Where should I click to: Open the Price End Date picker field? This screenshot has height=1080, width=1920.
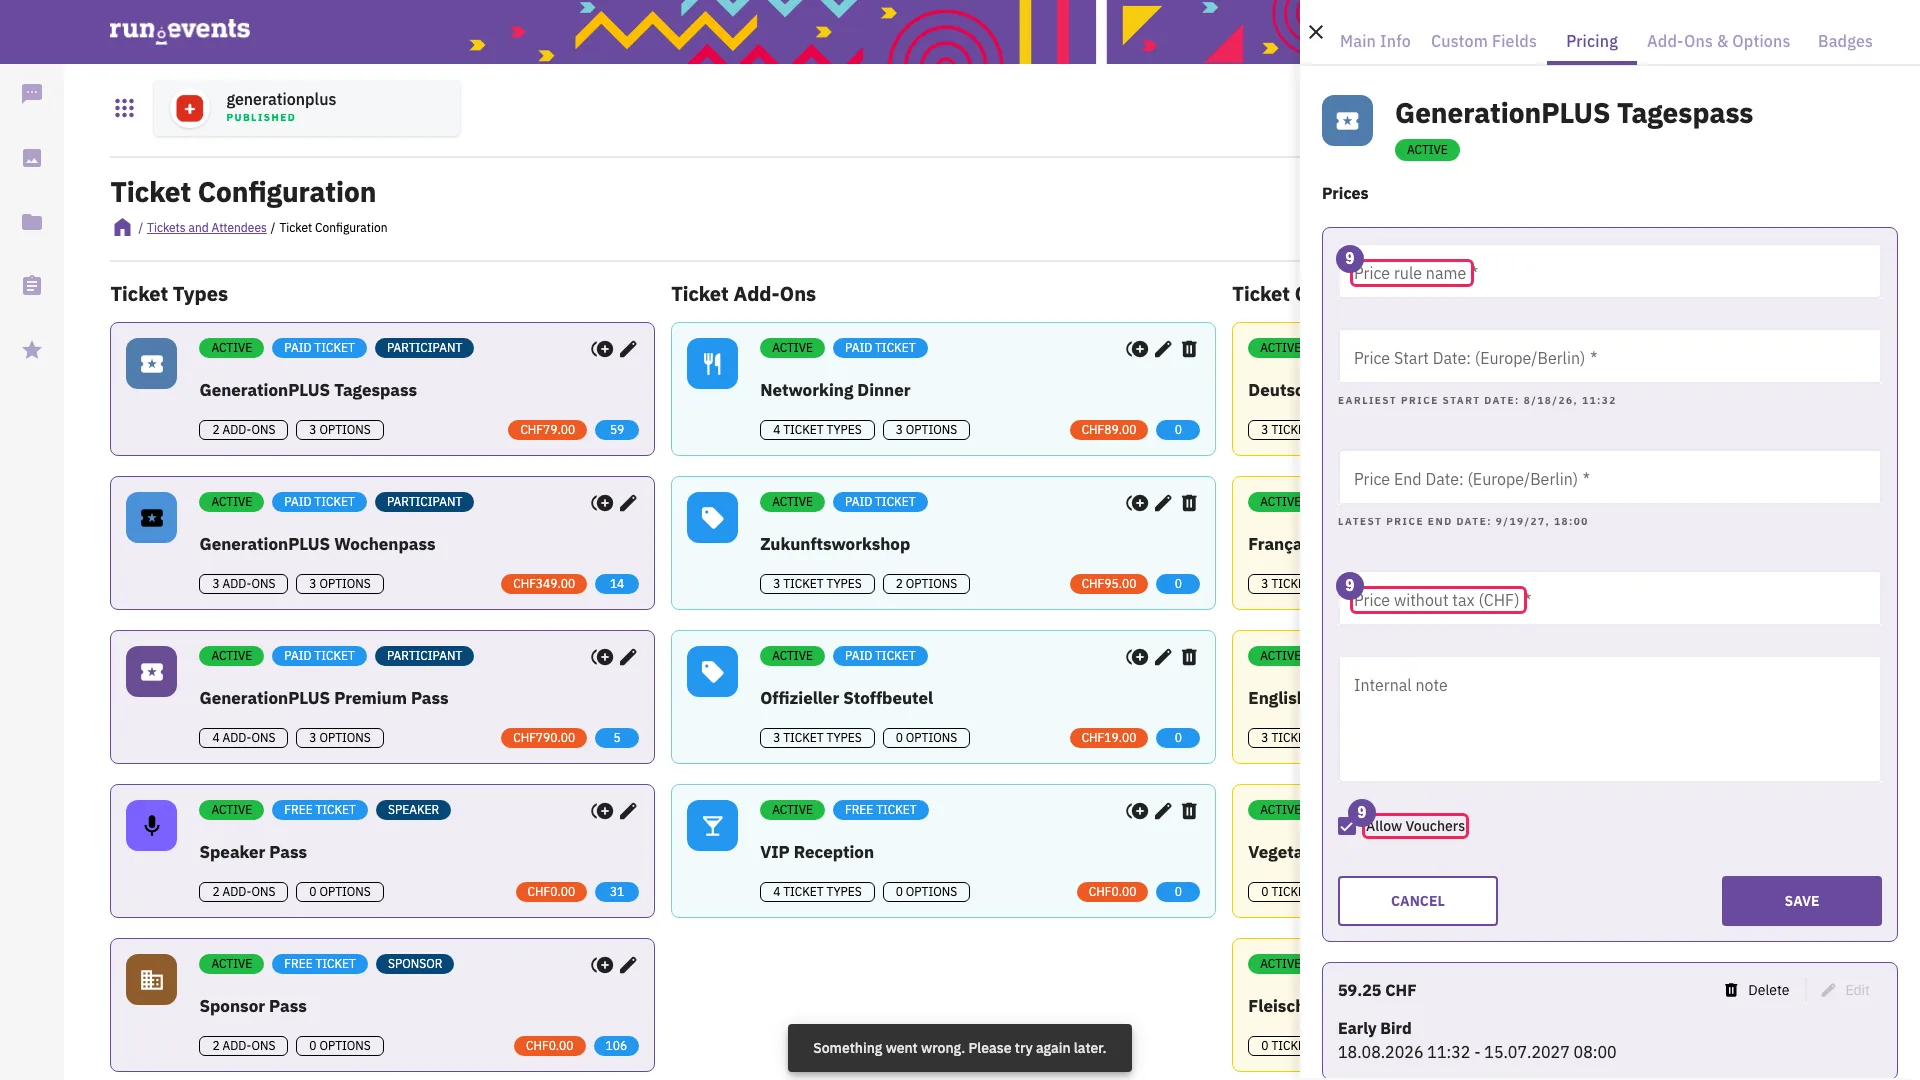[x=1610, y=478]
